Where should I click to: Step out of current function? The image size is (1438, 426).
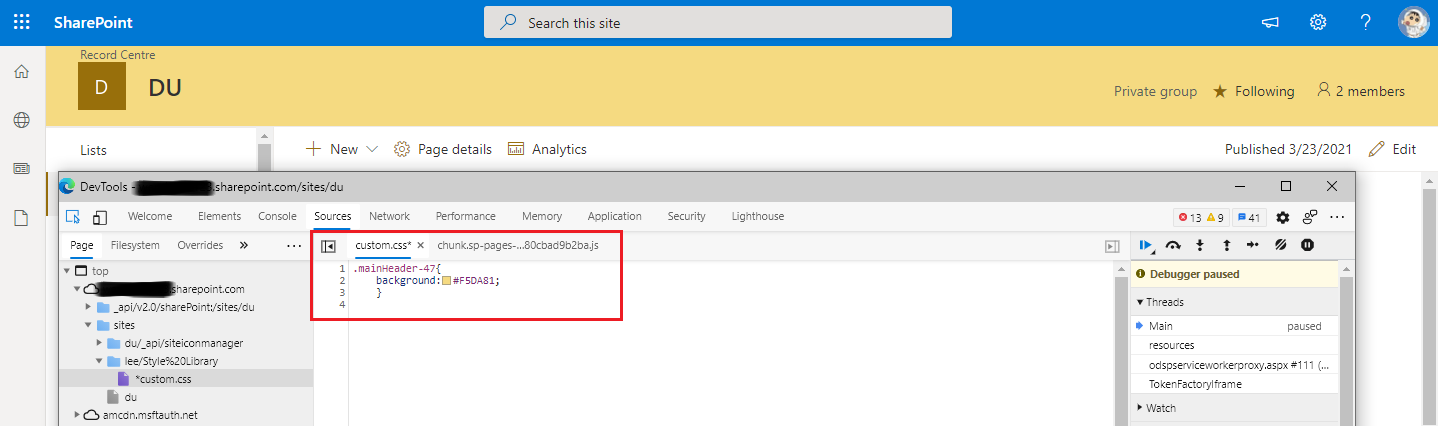pos(1226,245)
